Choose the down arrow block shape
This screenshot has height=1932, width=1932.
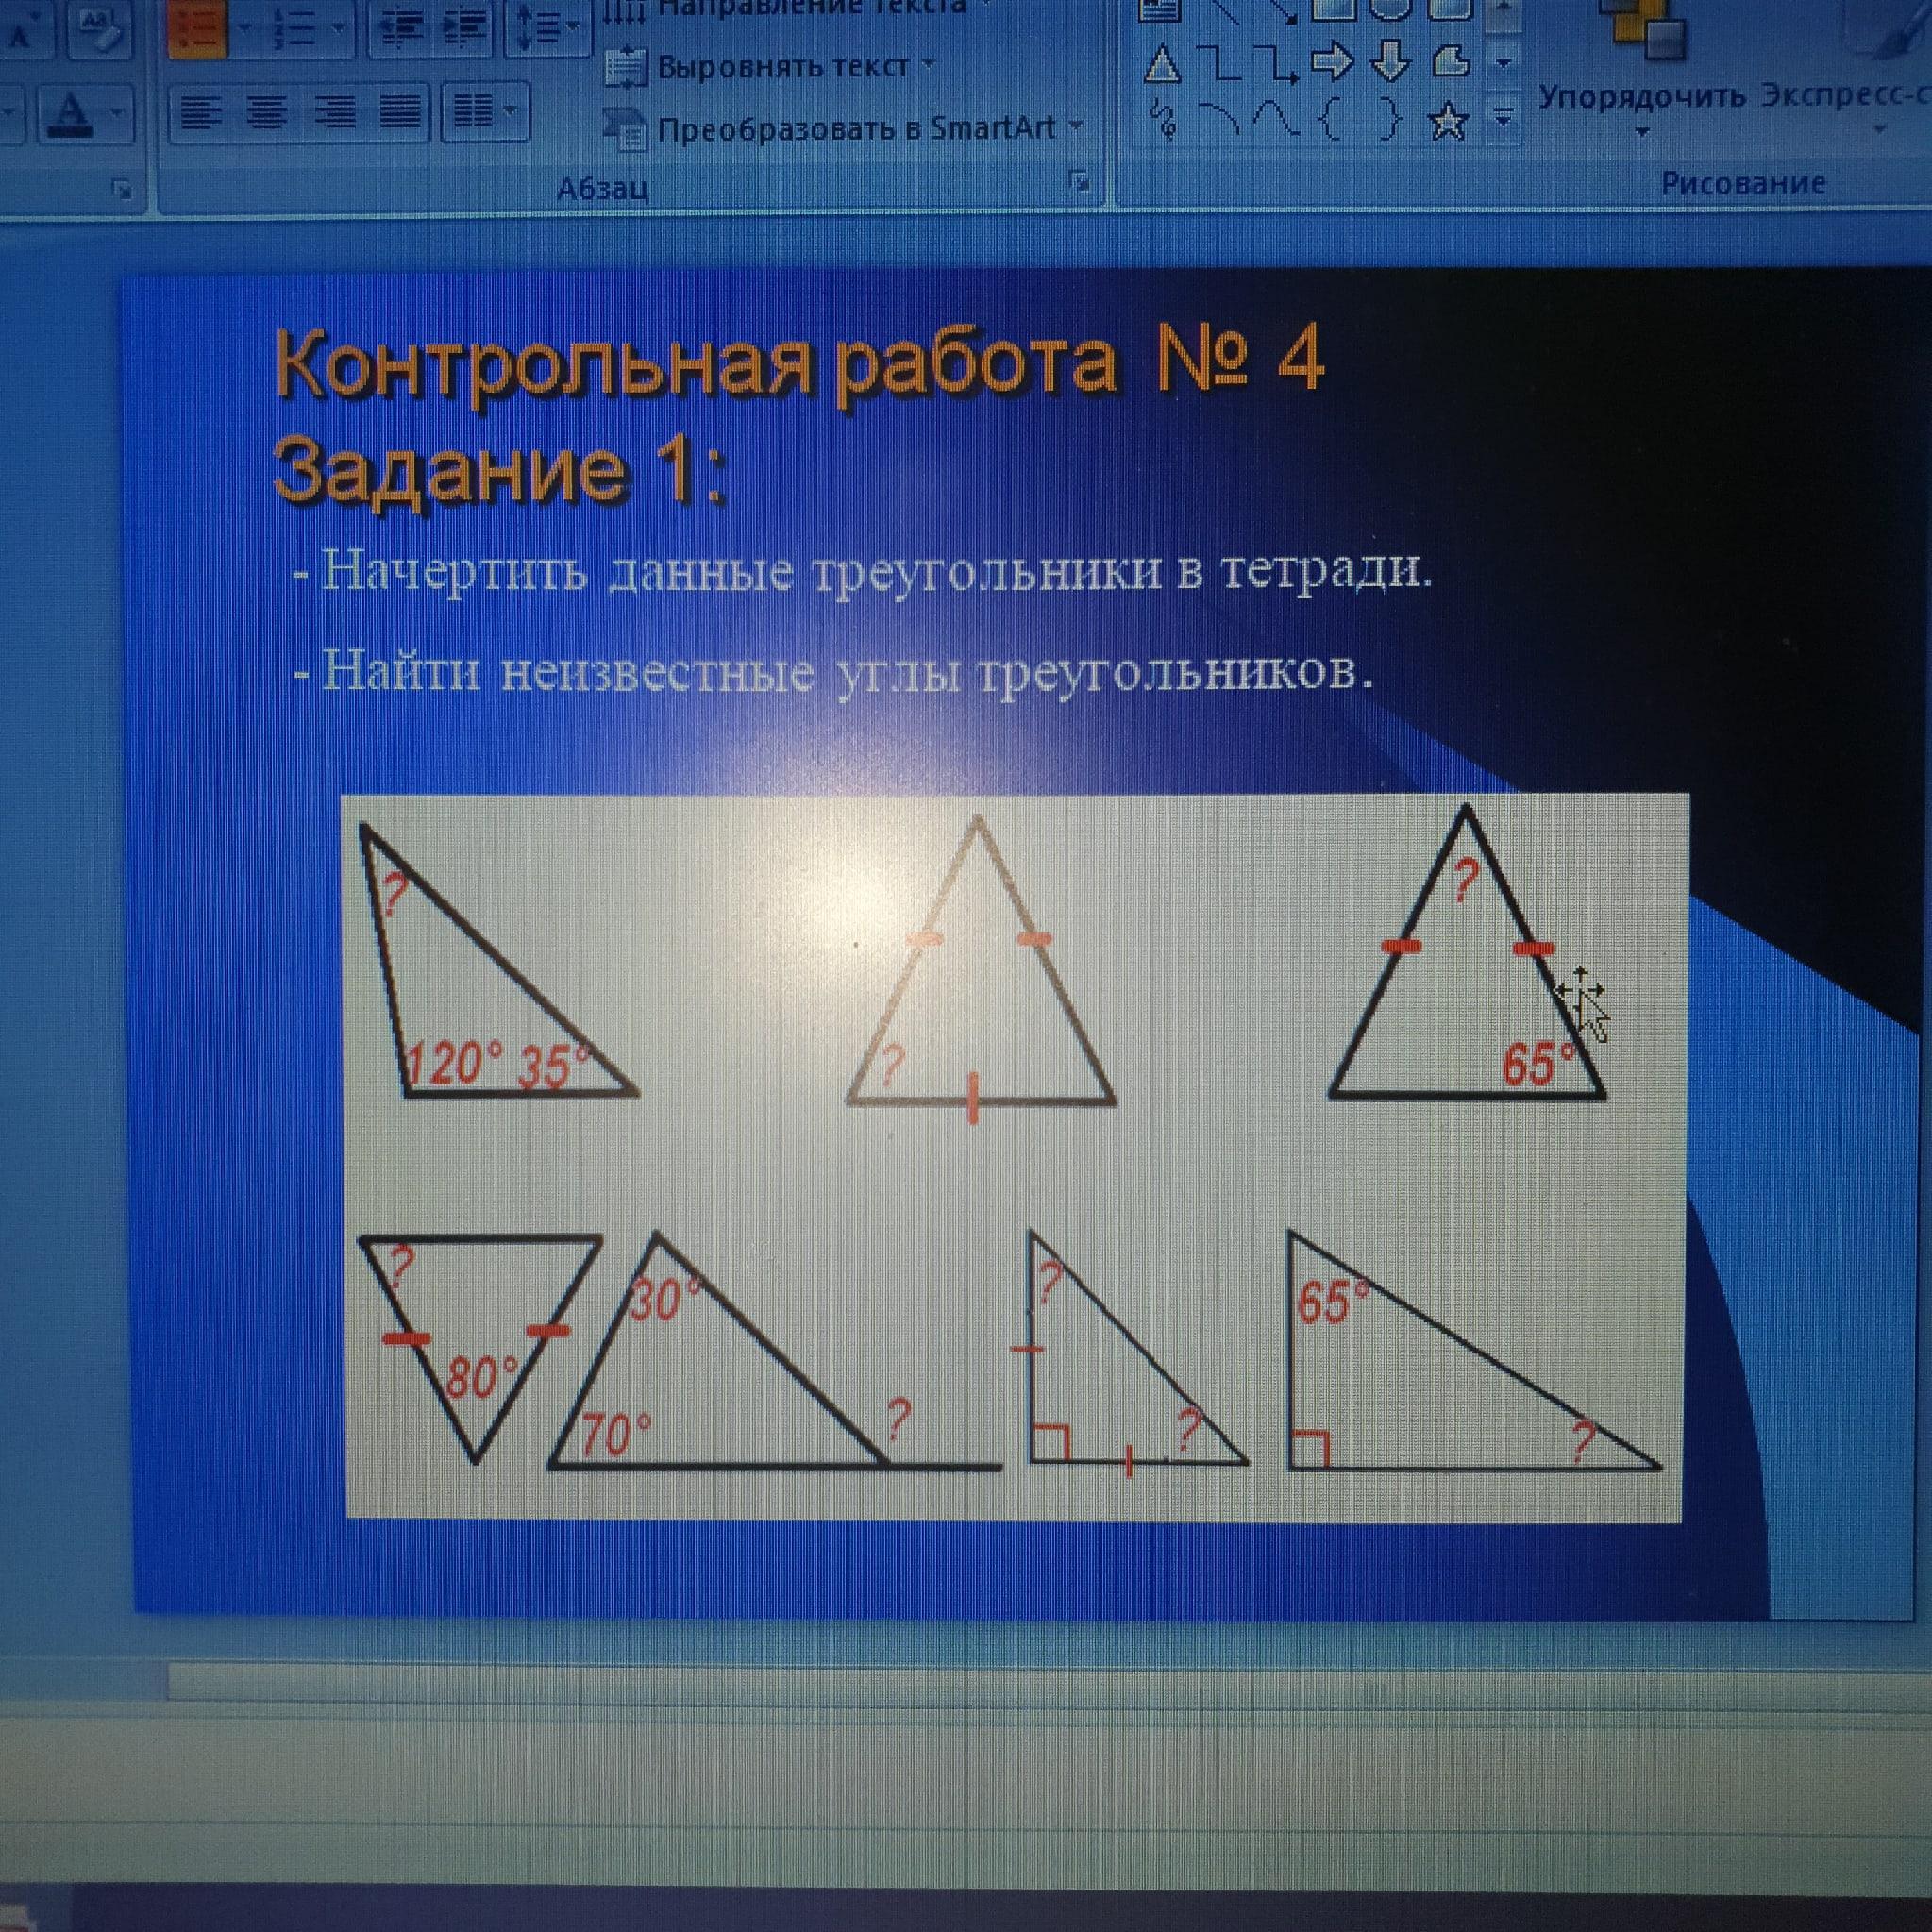click(x=1391, y=62)
